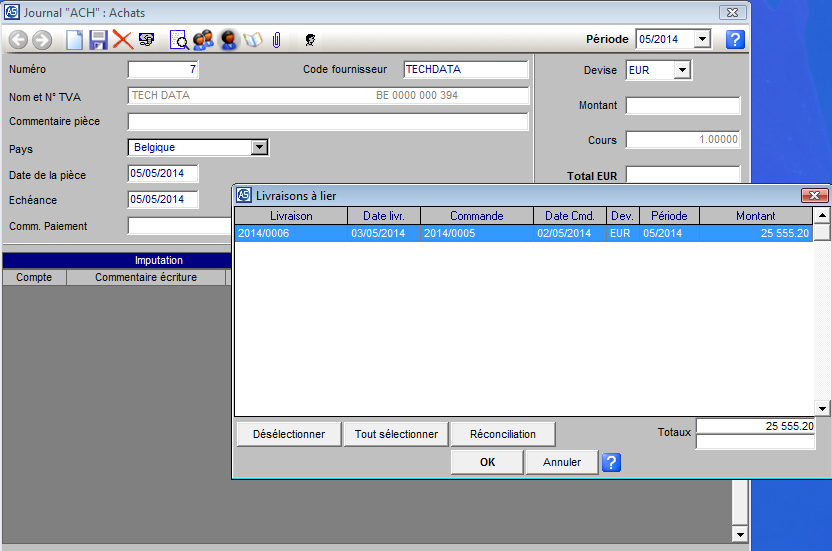Expand the Pays Belgique dropdown
This screenshot has height=551, width=832.
point(260,147)
